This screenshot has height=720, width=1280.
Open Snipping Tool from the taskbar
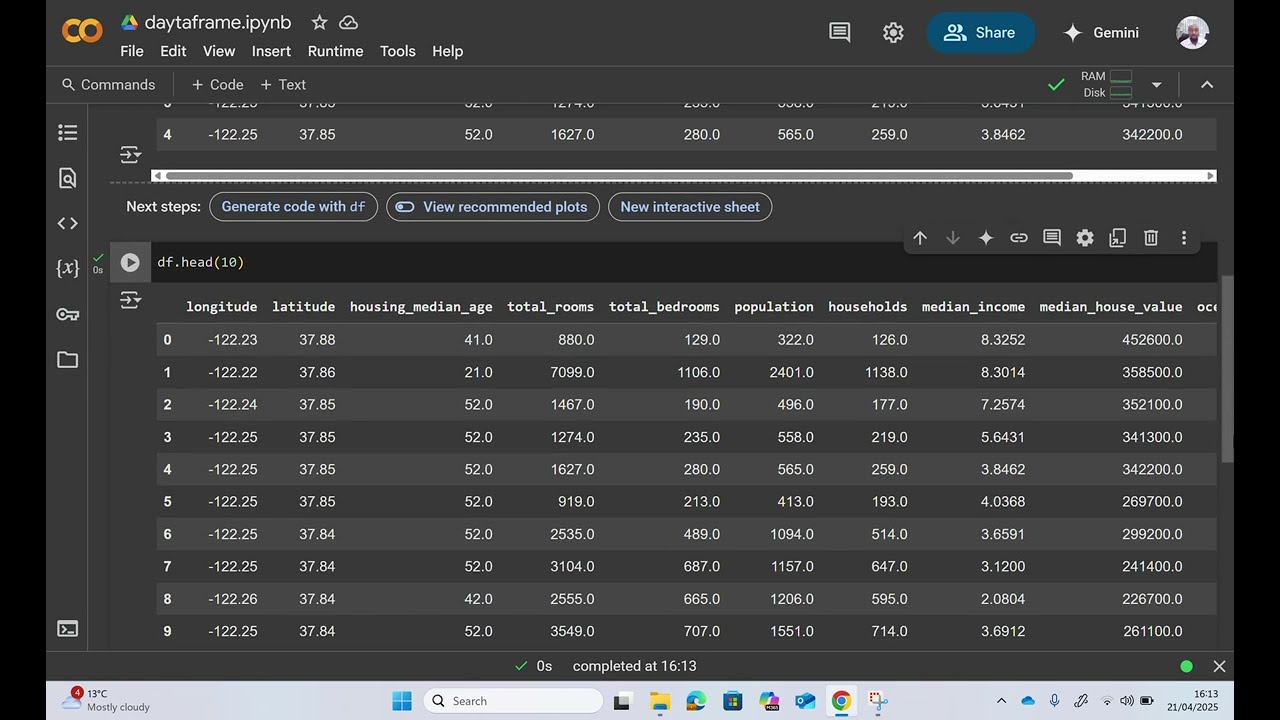878,701
